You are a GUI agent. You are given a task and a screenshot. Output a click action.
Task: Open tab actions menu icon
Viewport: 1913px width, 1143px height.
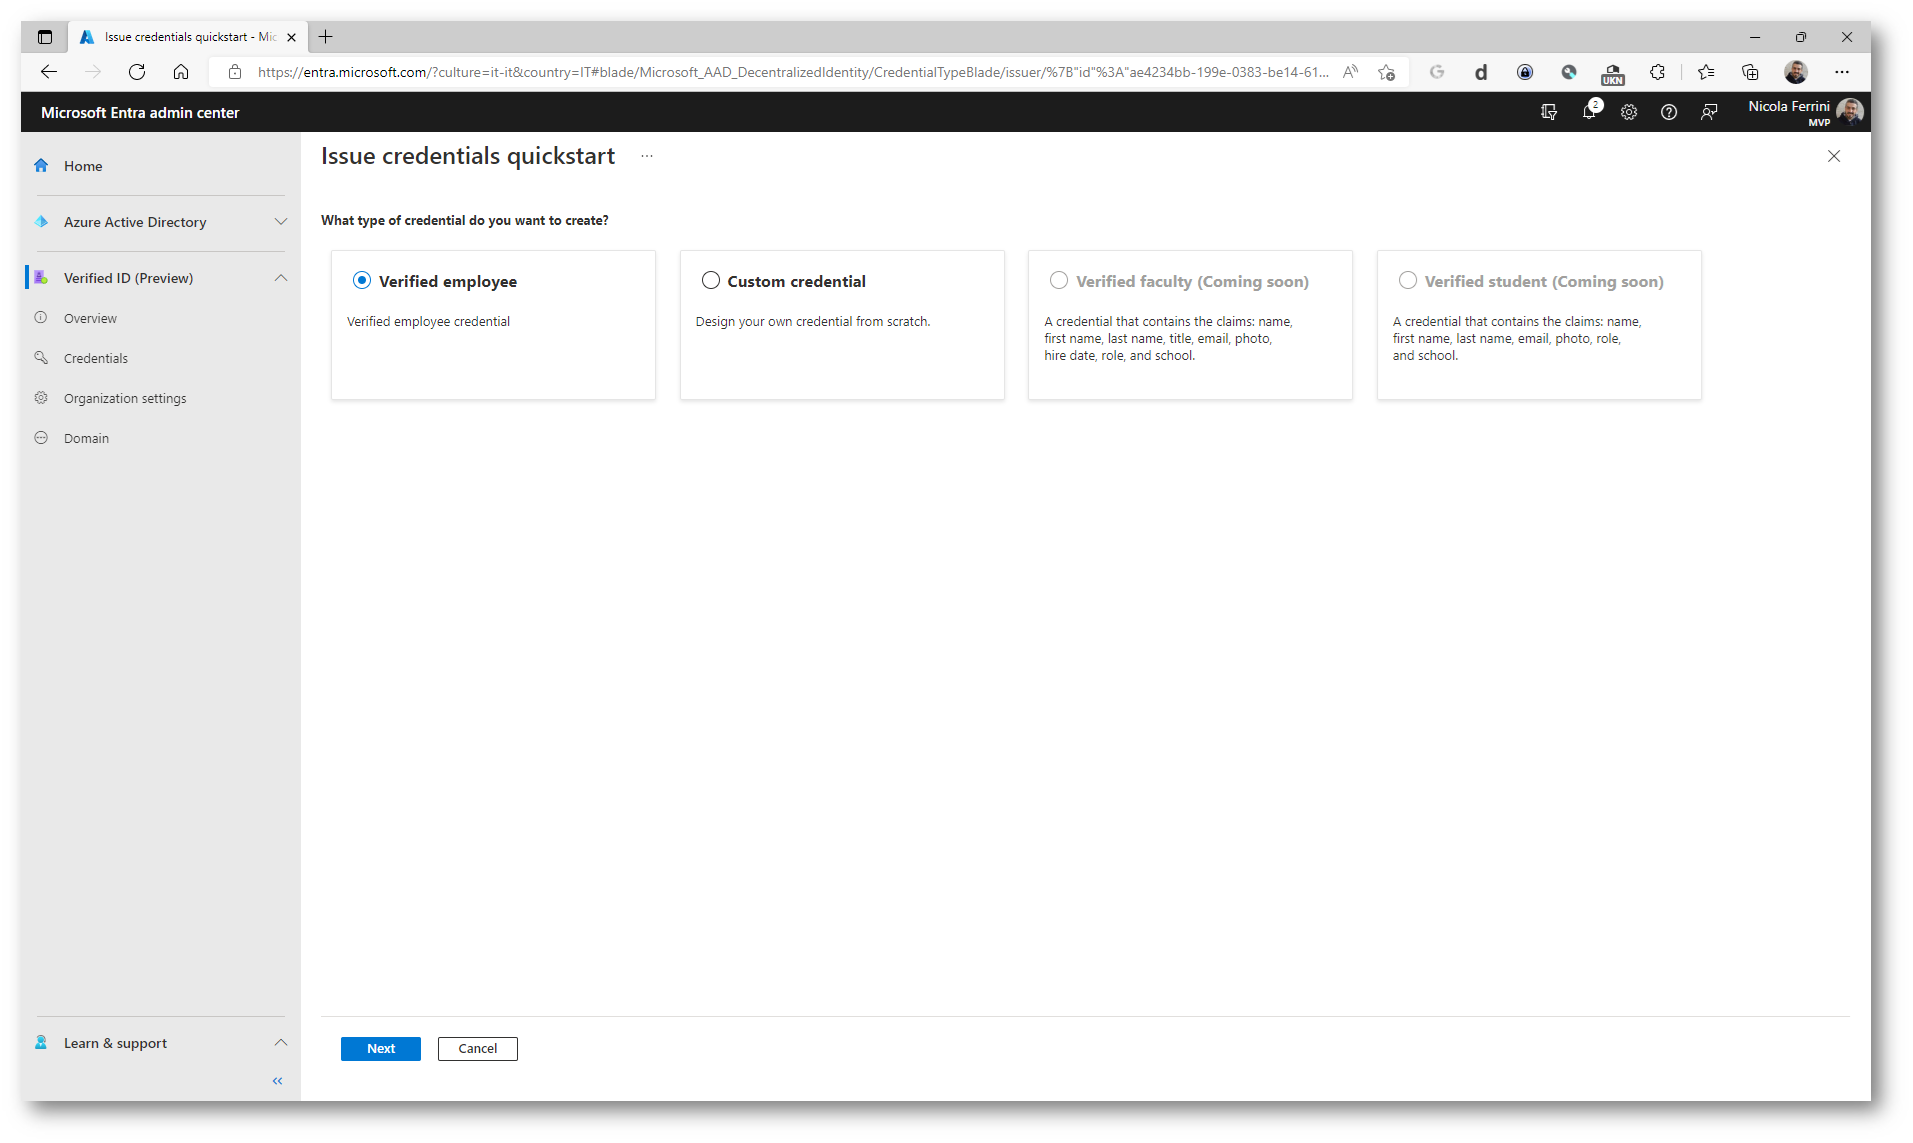pyautogui.click(x=44, y=37)
